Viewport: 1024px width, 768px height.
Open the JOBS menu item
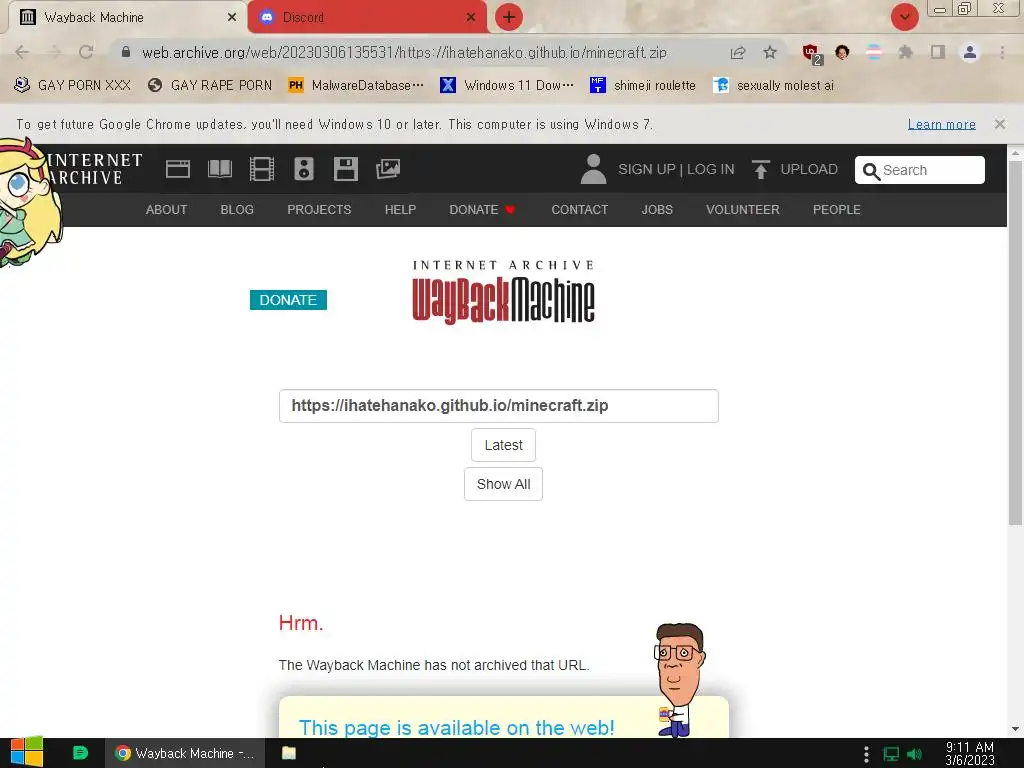tap(656, 210)
